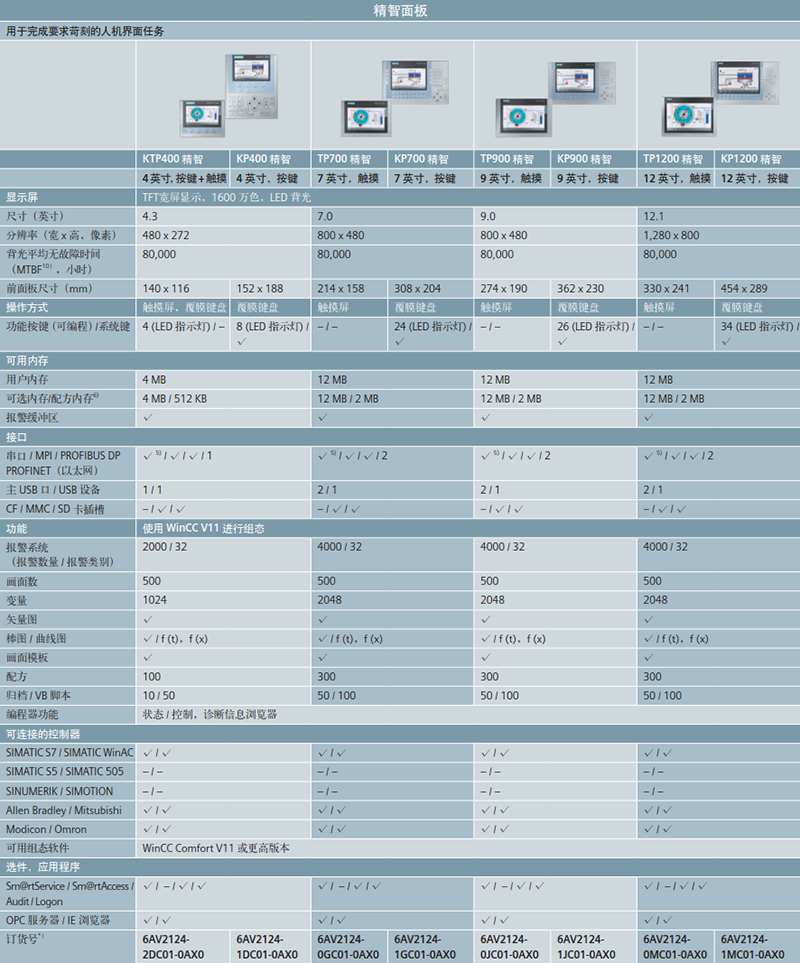The height and width of the screenshot is (963, 800).
Task: Select the 可连接的控制器 section header
Action: 400,733
